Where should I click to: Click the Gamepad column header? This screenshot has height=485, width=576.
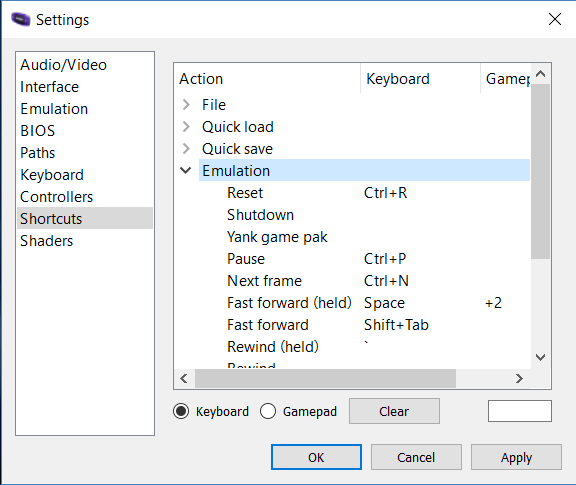point(505,79)
